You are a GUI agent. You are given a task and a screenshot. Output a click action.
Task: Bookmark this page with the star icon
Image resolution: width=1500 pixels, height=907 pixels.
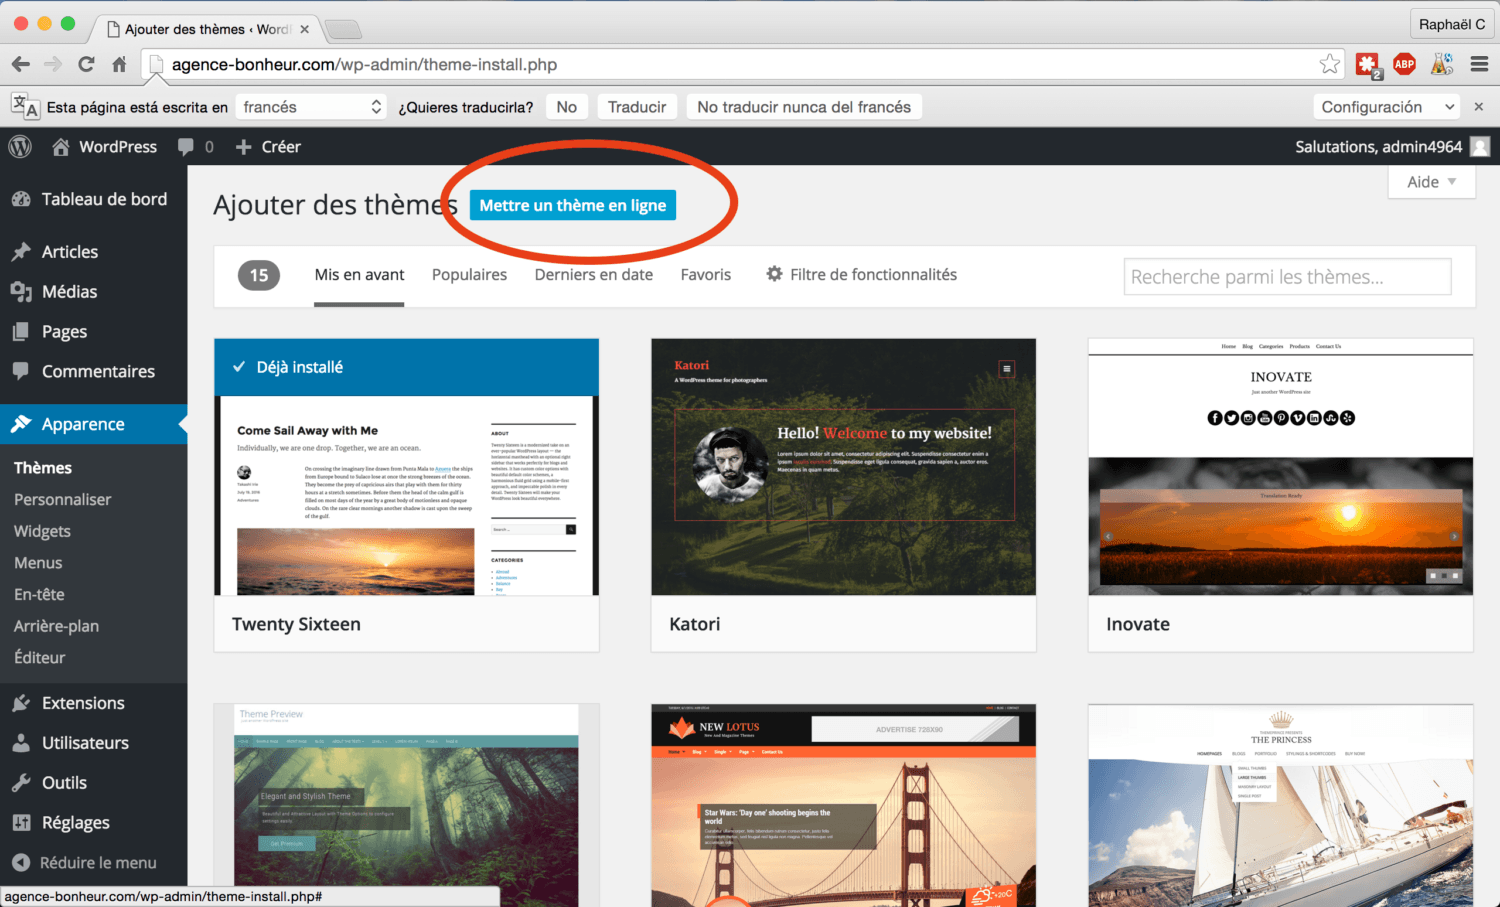1329,64
